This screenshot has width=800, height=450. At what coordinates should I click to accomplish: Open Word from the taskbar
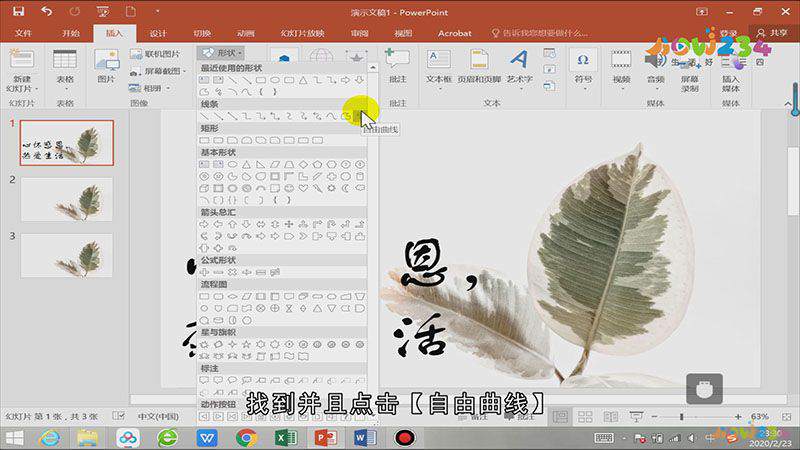point(365,438)
